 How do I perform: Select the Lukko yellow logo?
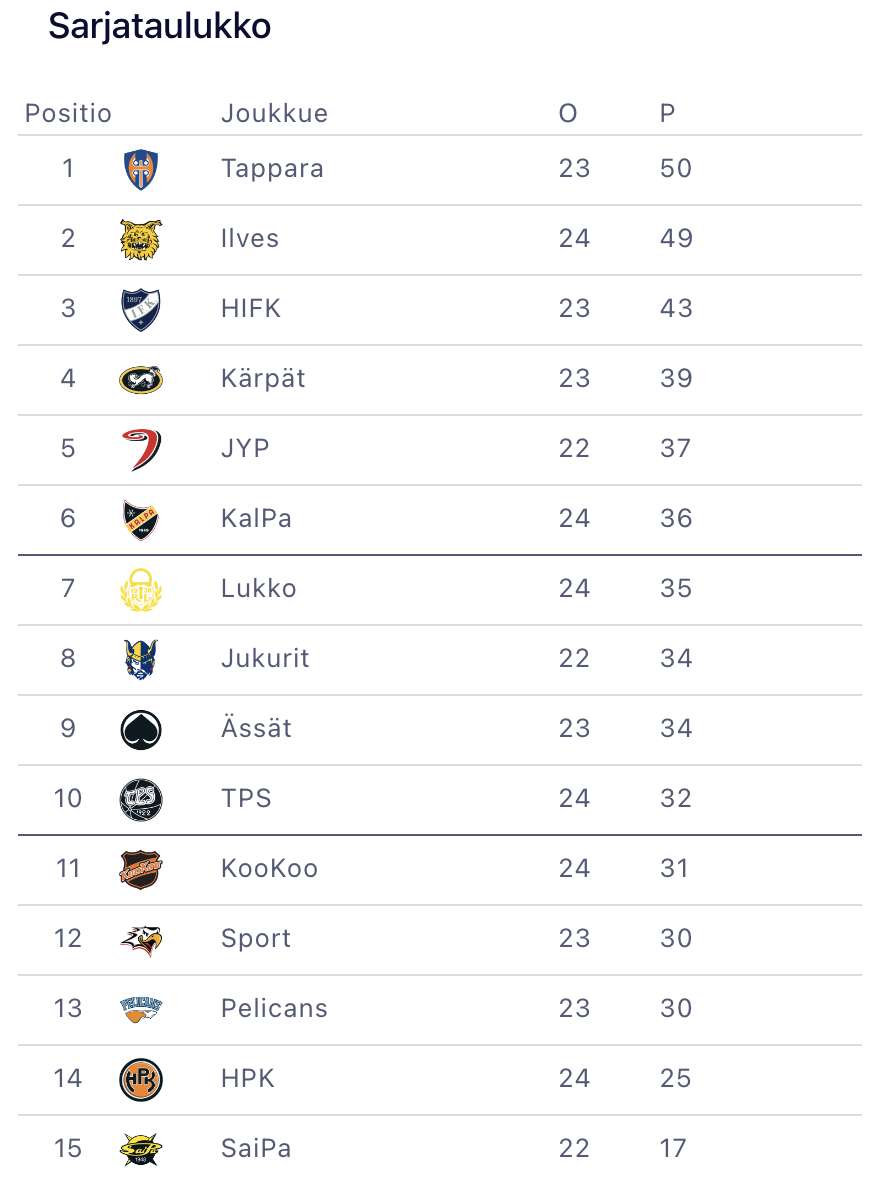pos(140,589)
